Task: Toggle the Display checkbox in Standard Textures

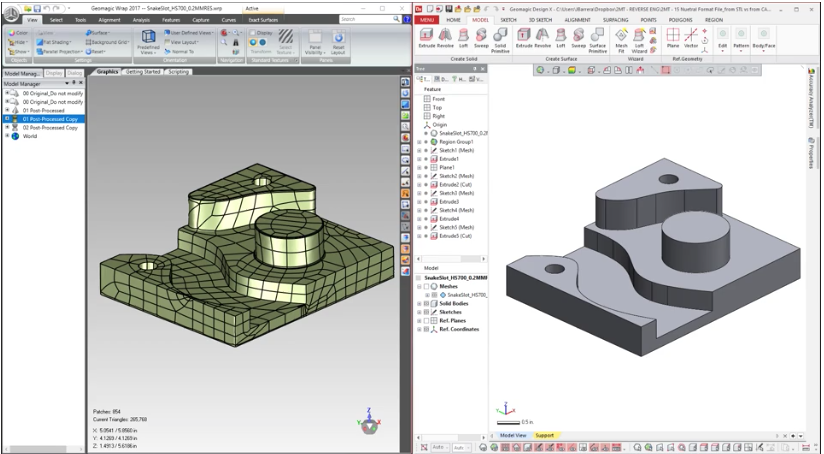Action: [253, 33]
